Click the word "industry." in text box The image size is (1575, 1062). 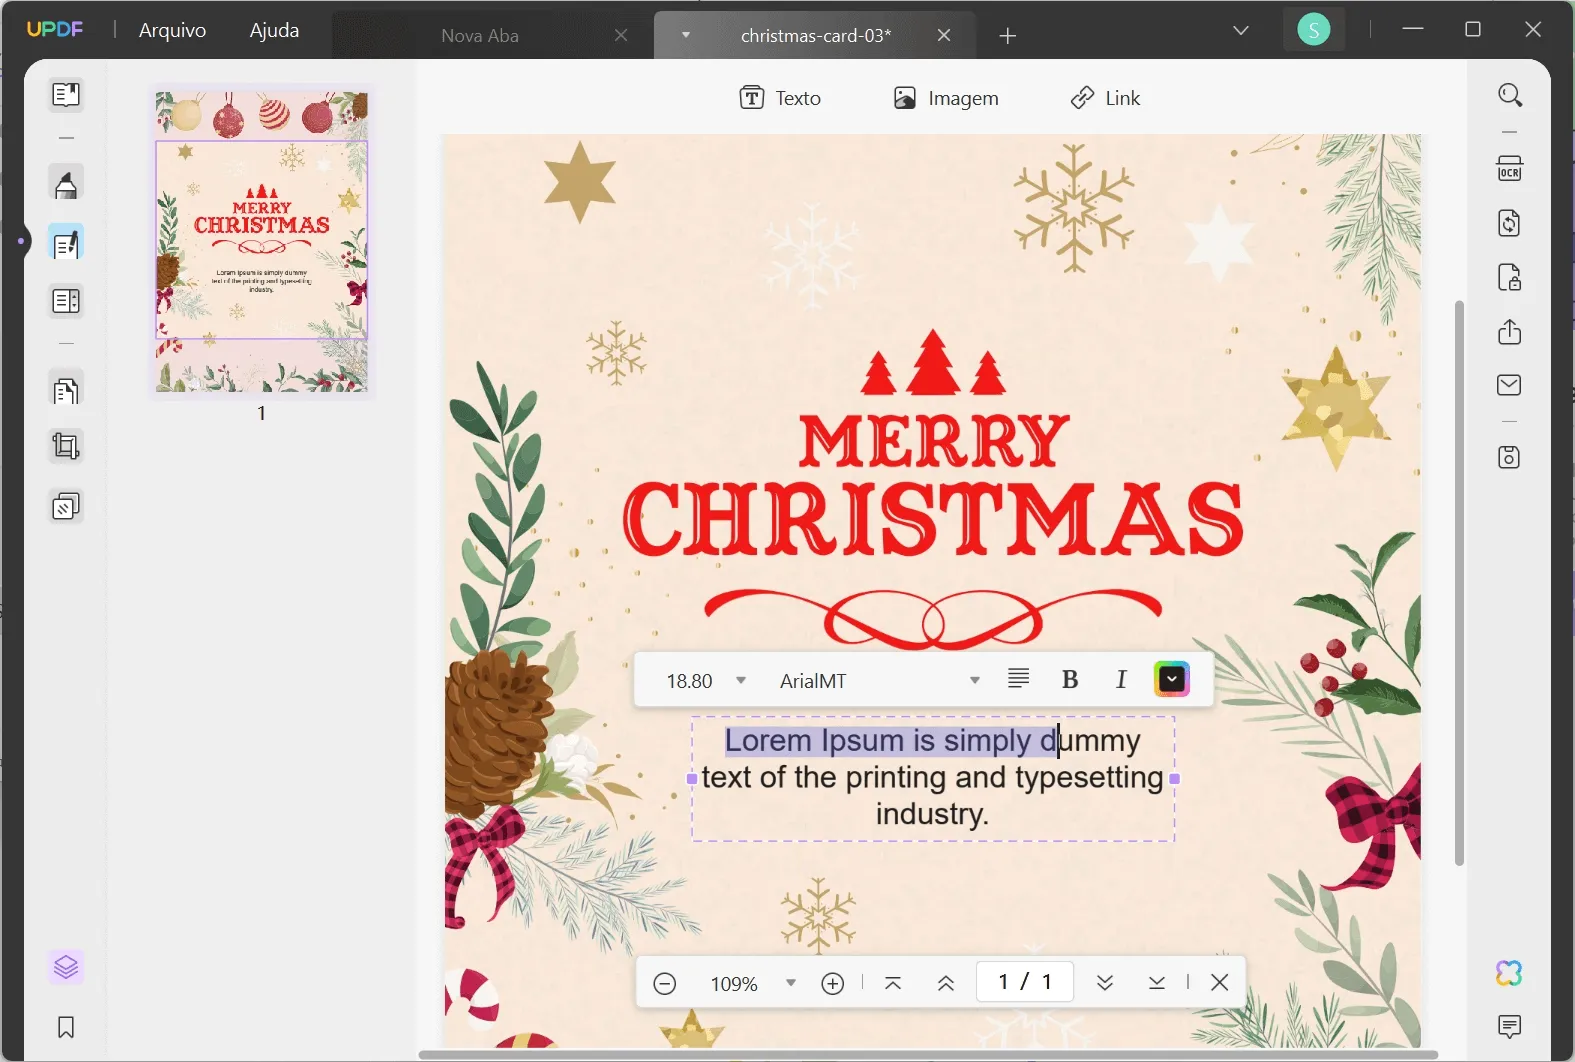click(x=932, y=814)
